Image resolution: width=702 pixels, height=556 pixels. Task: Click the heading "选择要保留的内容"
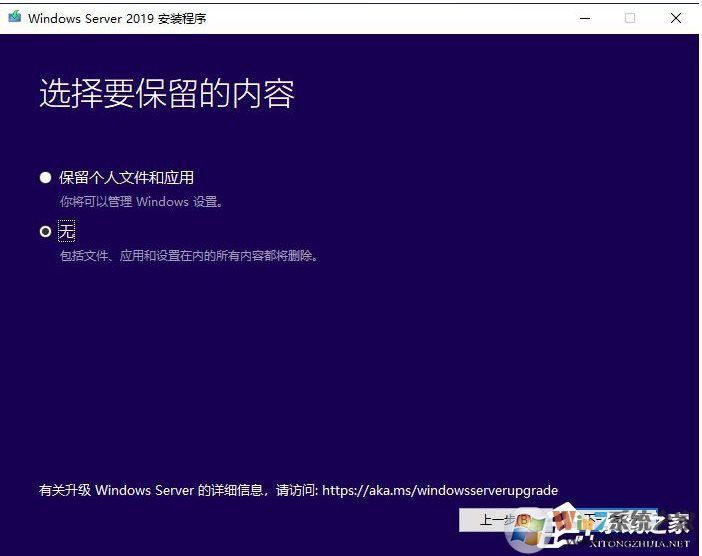point(167,93)
